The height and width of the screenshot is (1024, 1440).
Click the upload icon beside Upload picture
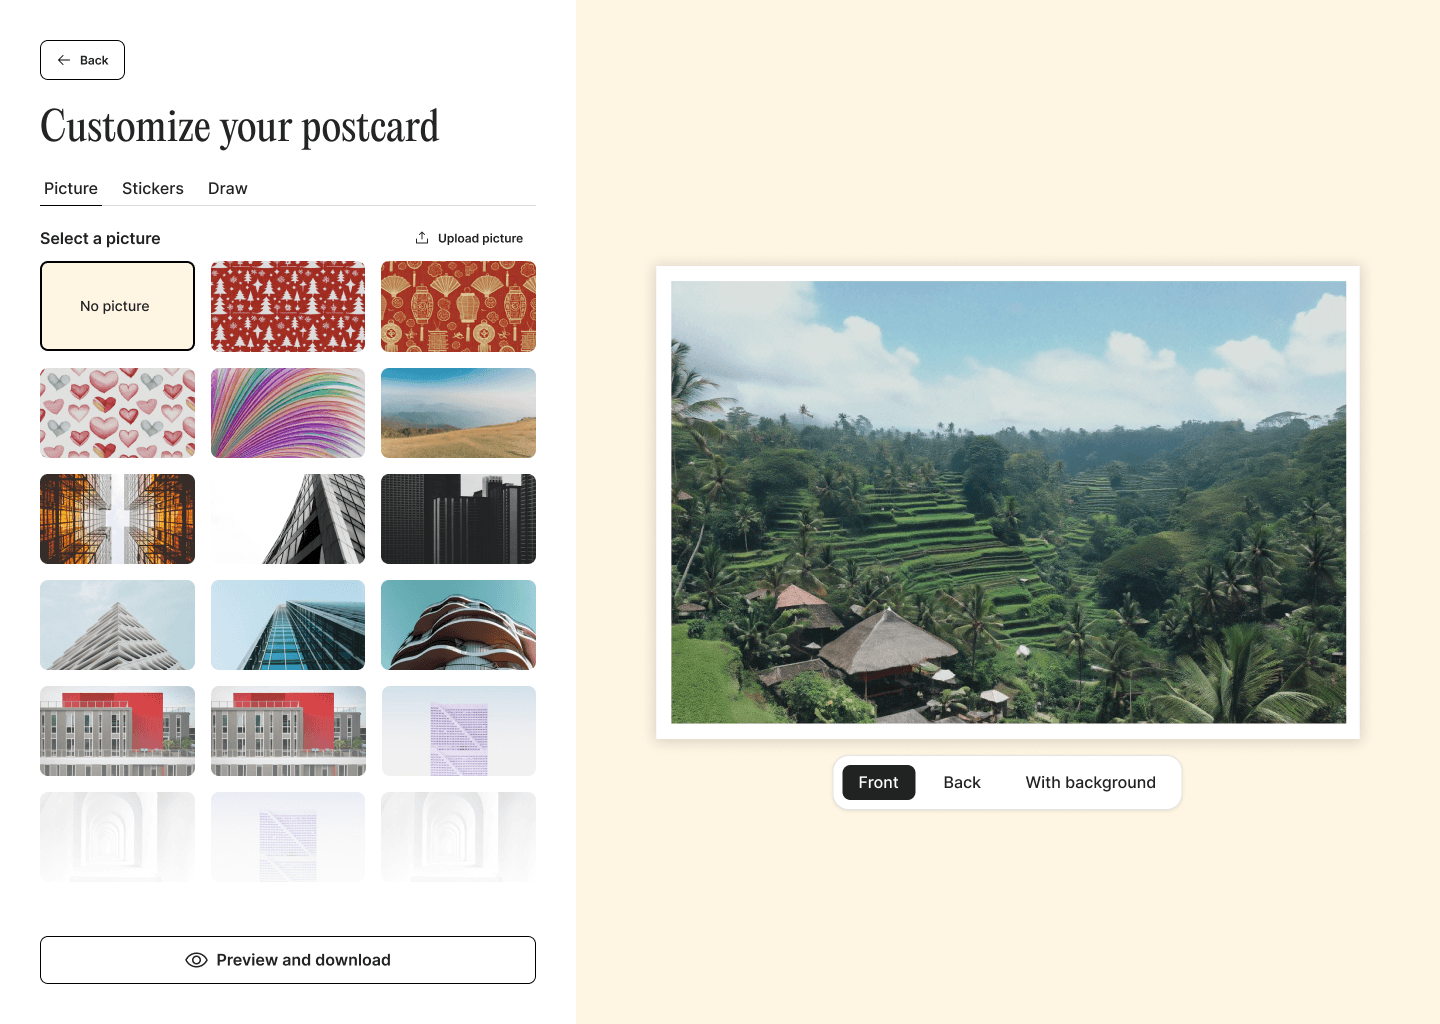(422, 238)
